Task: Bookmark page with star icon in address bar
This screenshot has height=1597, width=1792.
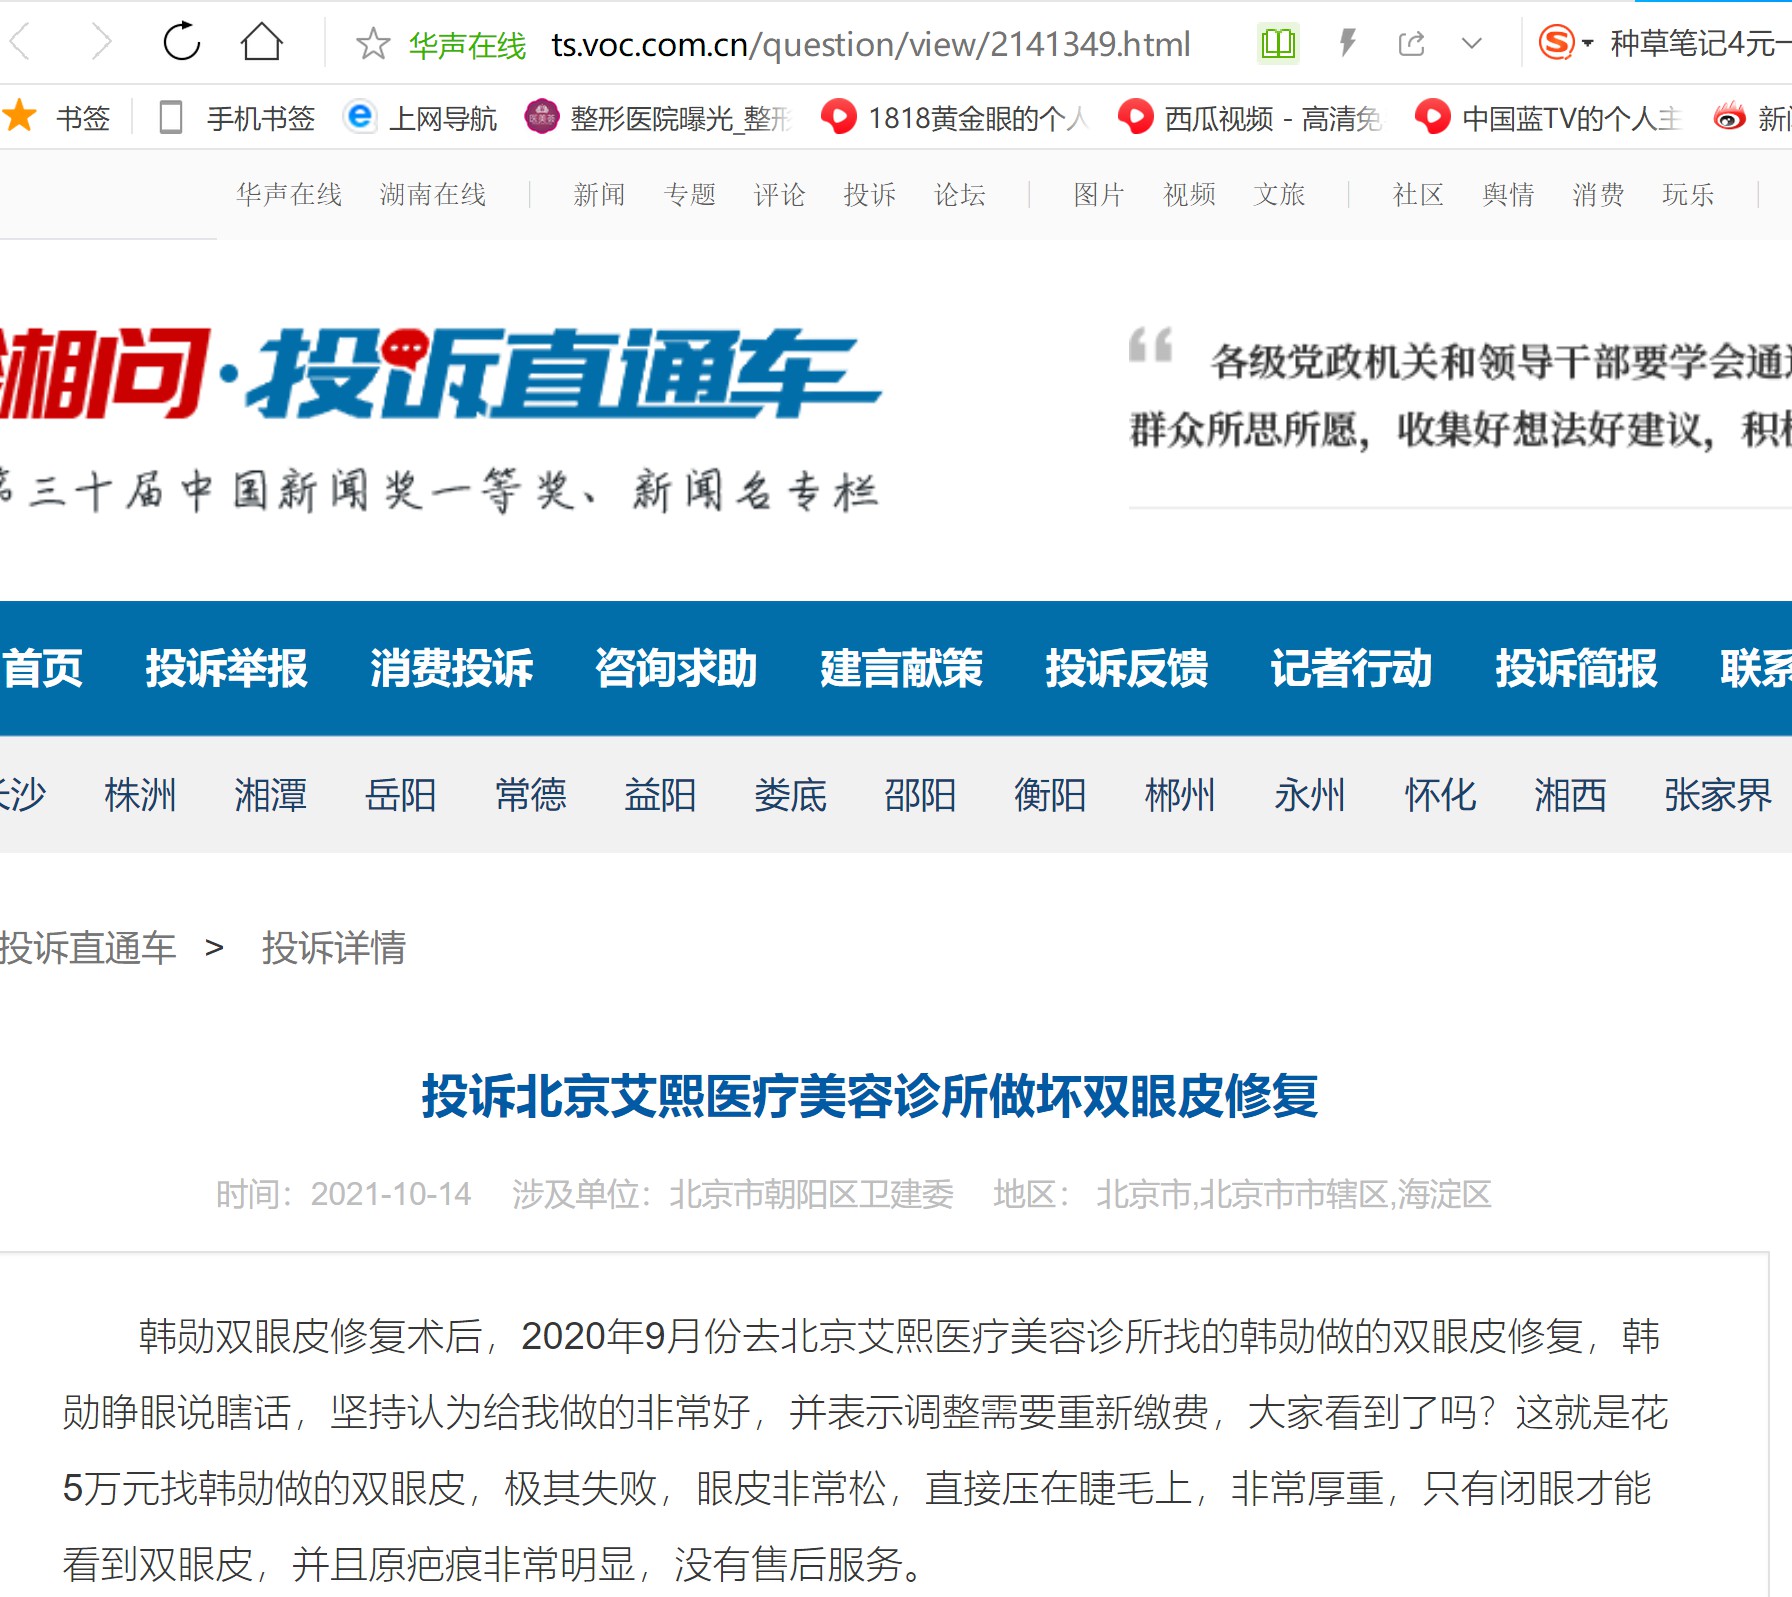Action: [373, 44]
